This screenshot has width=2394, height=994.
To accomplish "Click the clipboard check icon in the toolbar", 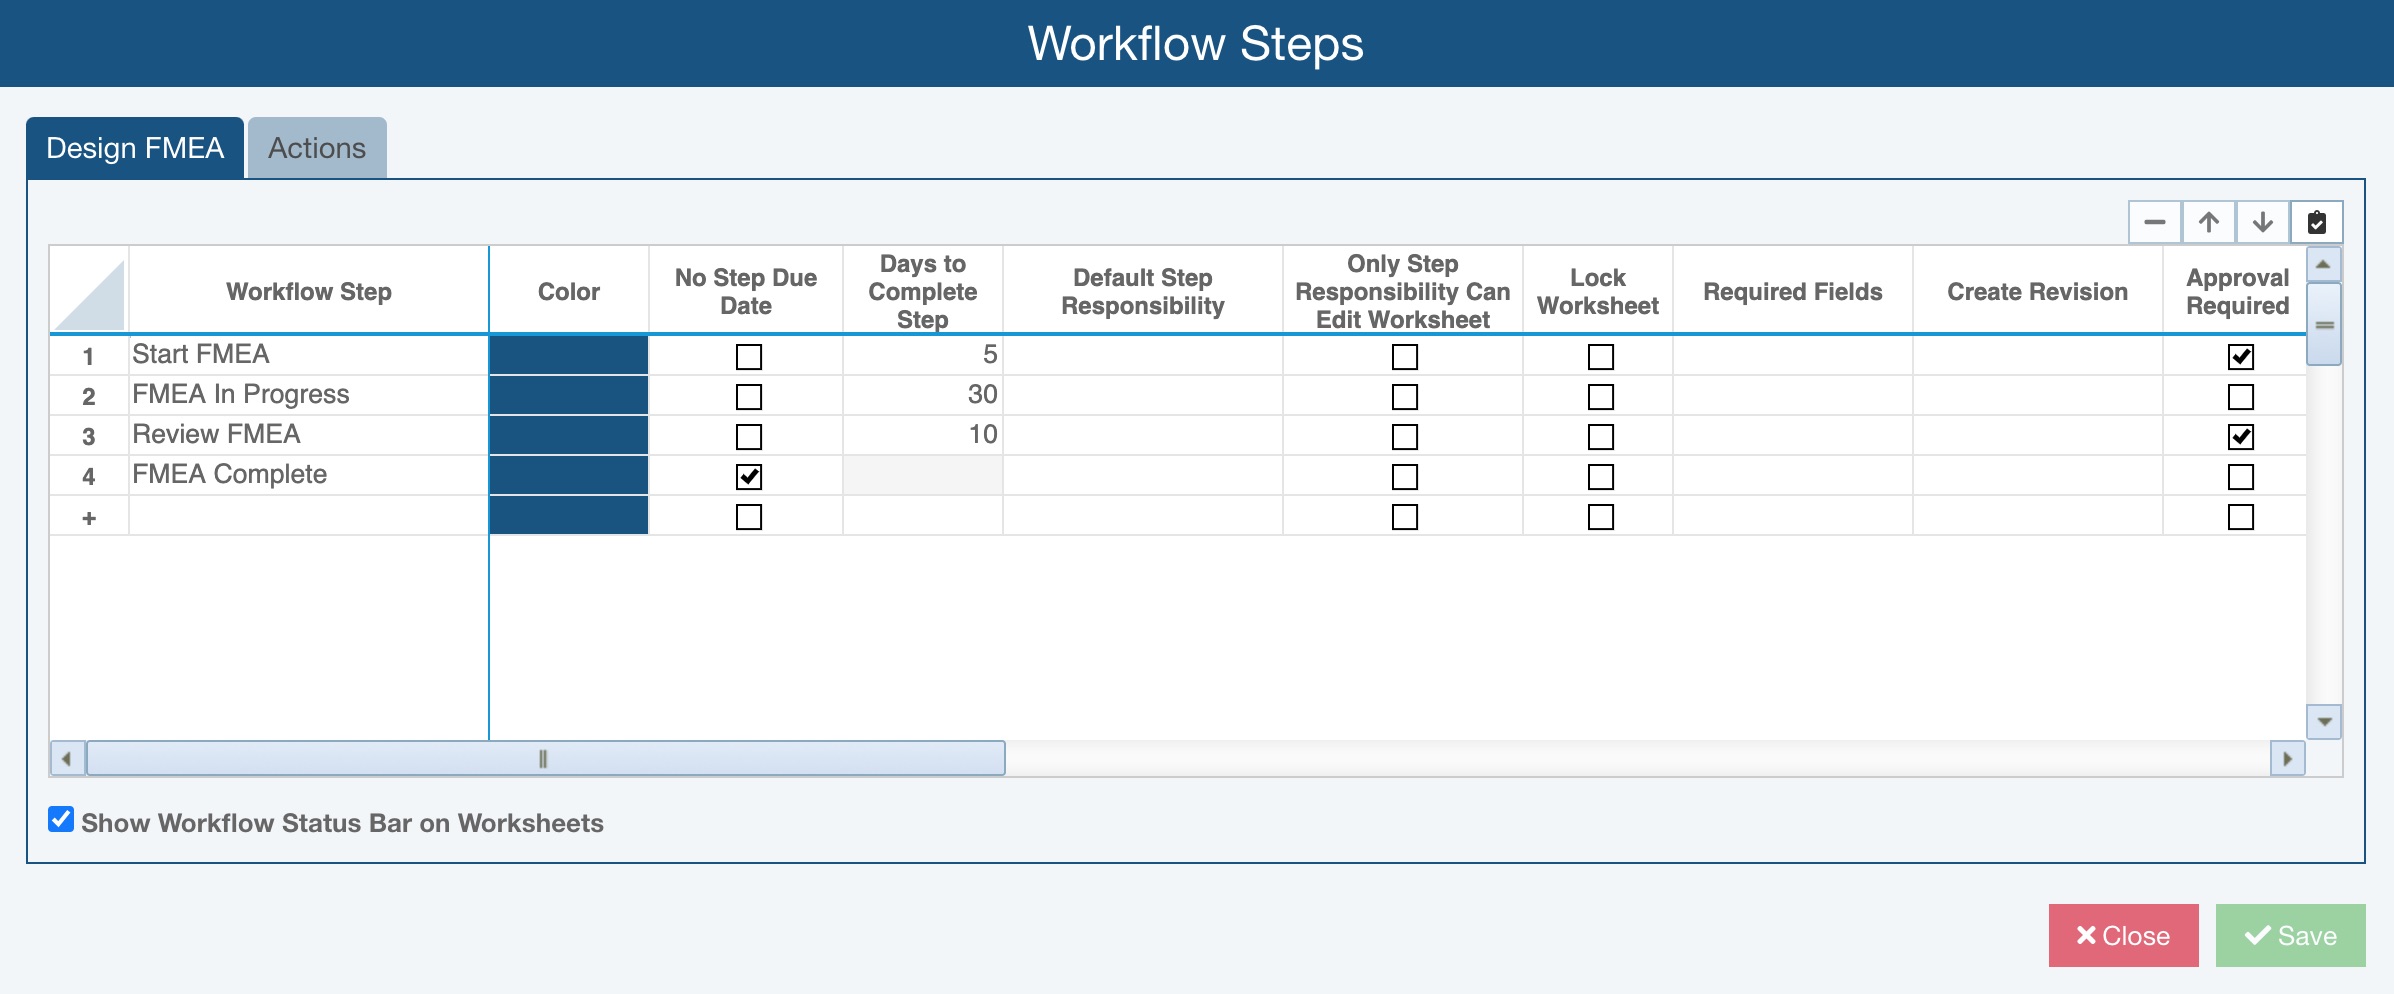I will click(x=2316, y=222).
